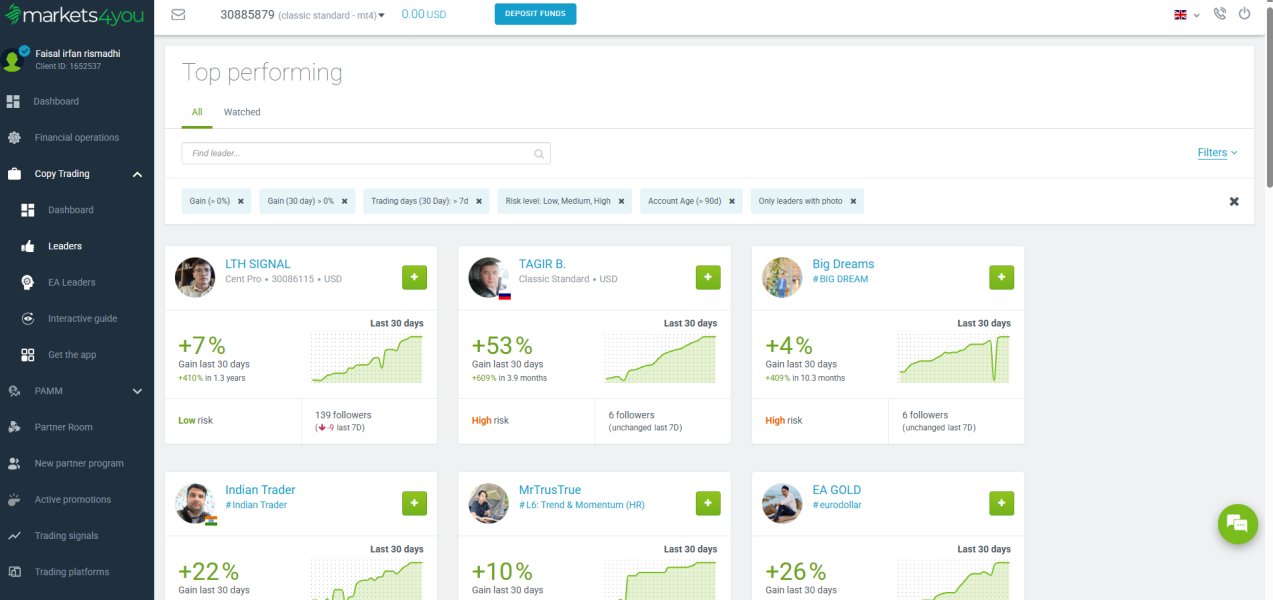1273x600 pixels.
Task: Click the Find leader search field
Action: (366, 153)
